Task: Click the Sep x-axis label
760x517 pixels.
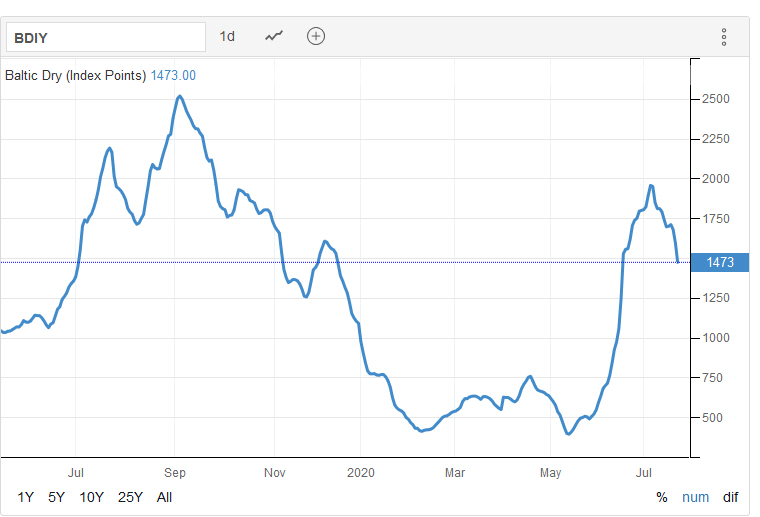Action: (174, 472)
